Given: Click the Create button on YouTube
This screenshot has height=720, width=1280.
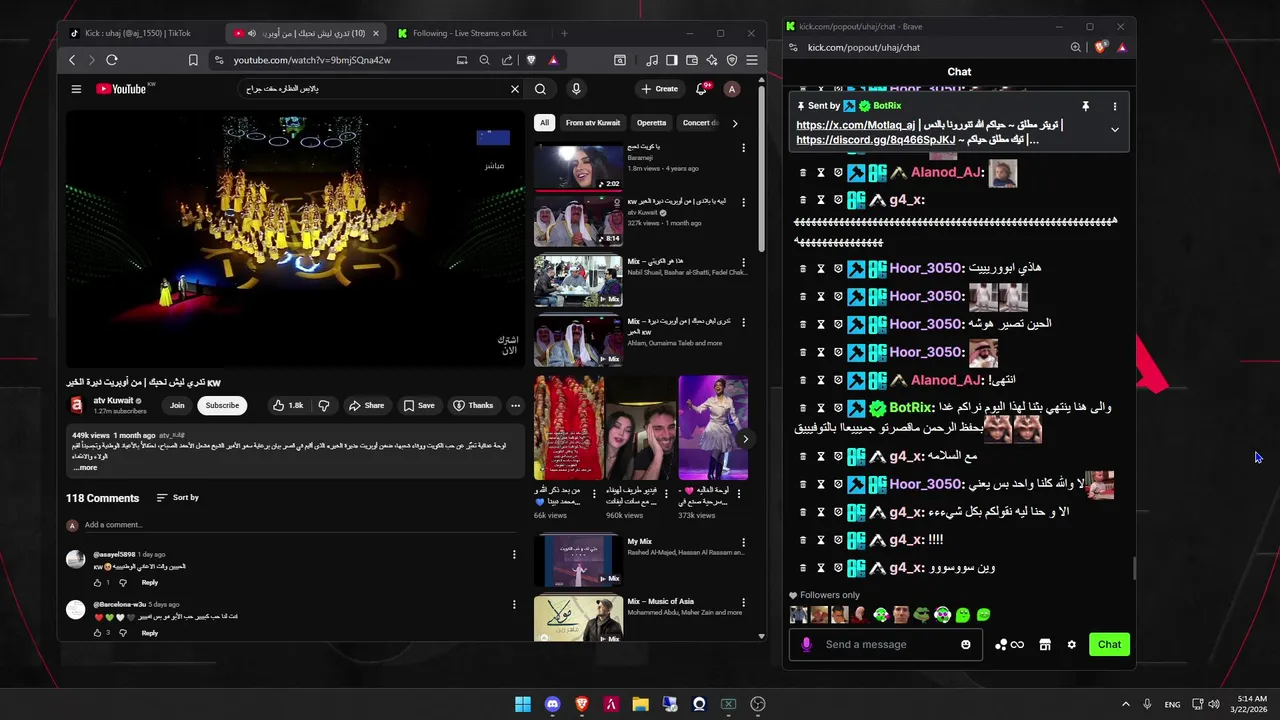Looking at the screenshot, I should tap(660, 89).
